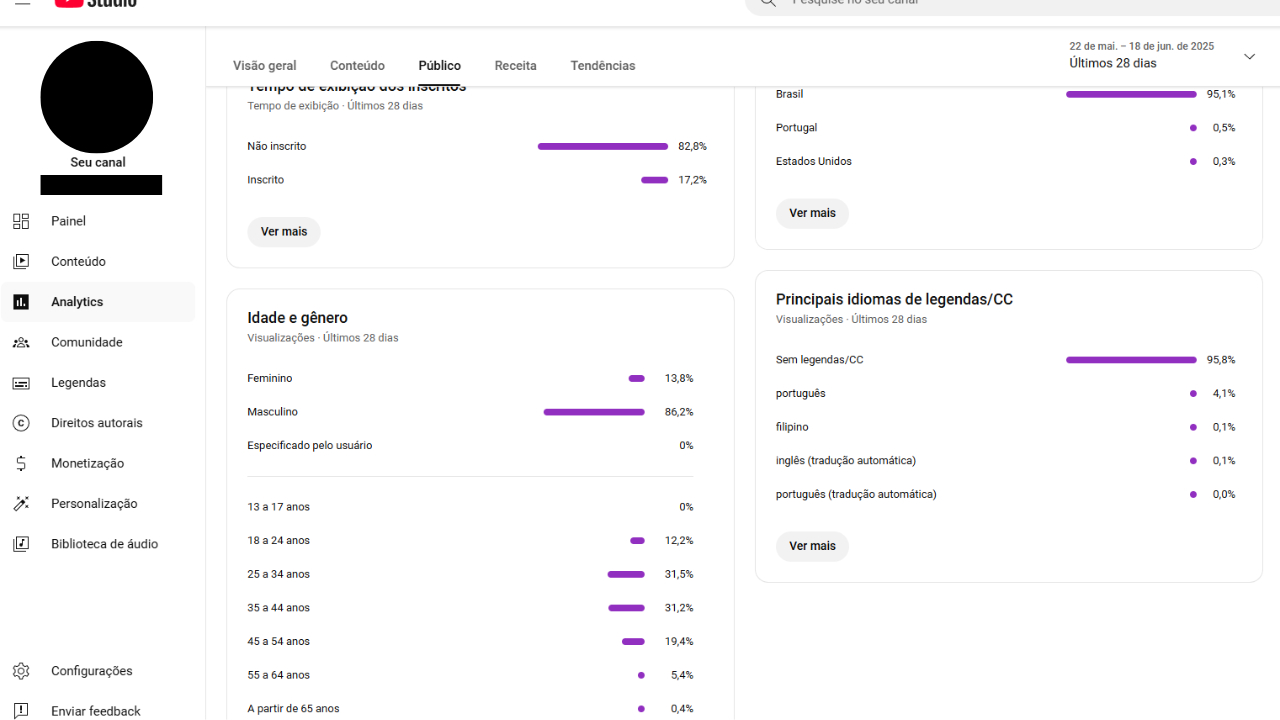Click the Especificado pelo usuário row
The height and width of the screenshot is (720, 1280).
click(470, 446)
